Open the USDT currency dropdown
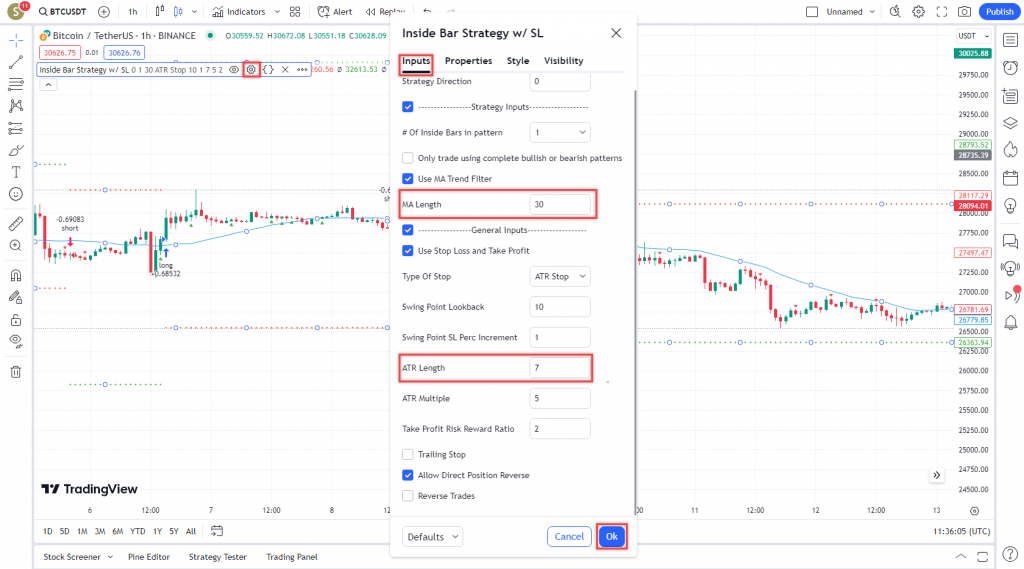The width and height of the screenshot is (1024, 569). [973, 36]
